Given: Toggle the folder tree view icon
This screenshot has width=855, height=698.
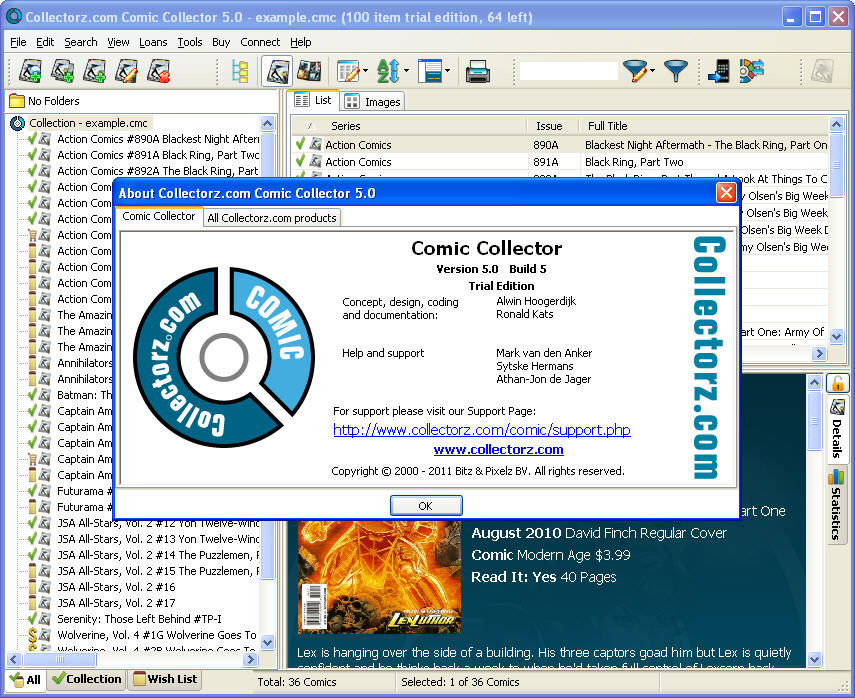Looking at the screenshot, I should coord(240,72).
